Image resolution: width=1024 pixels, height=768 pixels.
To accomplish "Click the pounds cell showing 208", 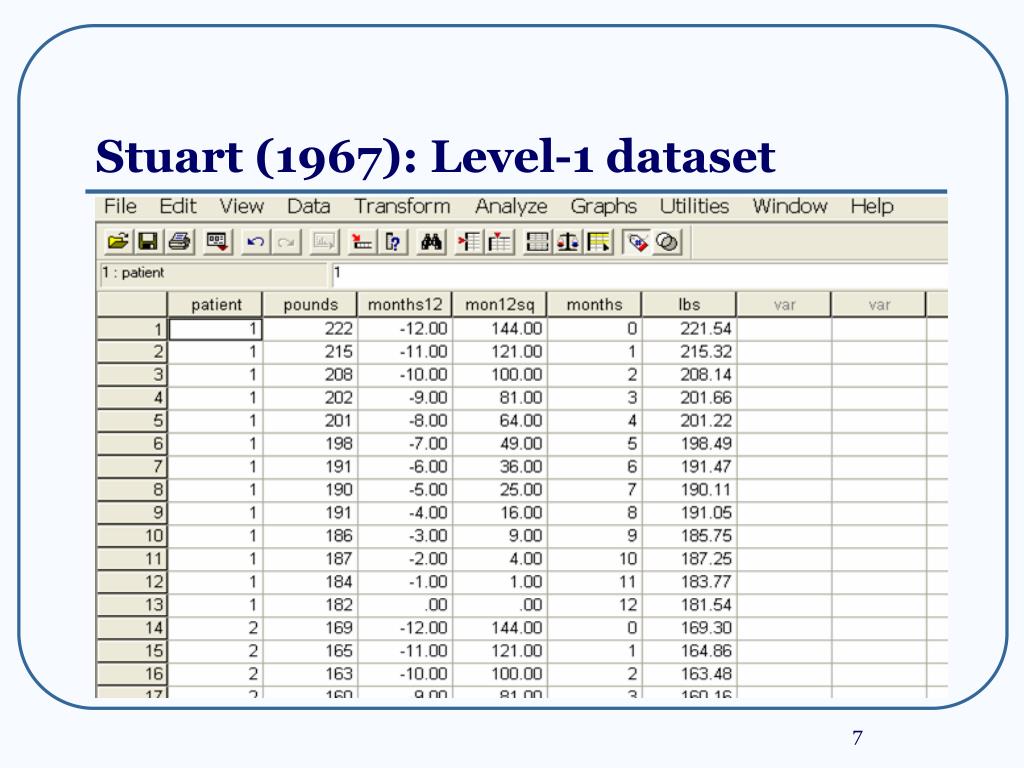I will (310, 375).
